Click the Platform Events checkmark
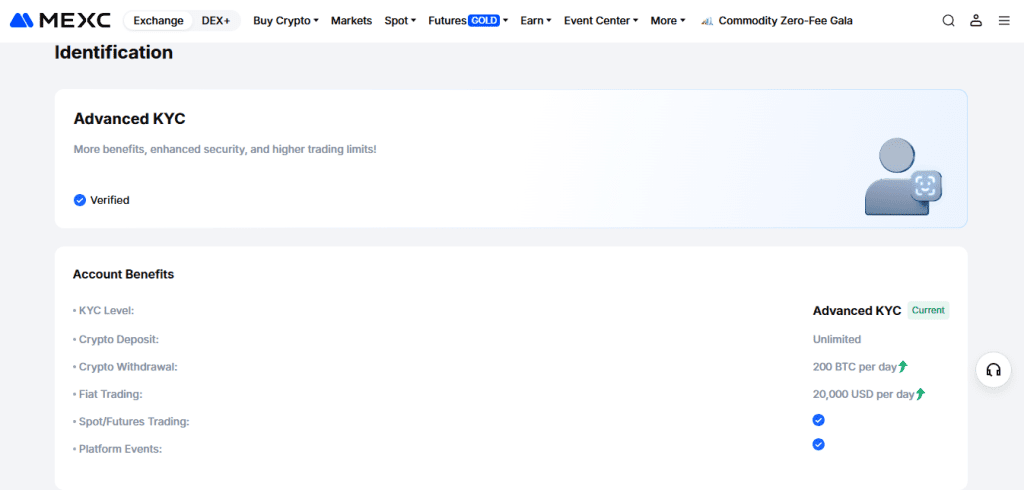 point(818,444)
